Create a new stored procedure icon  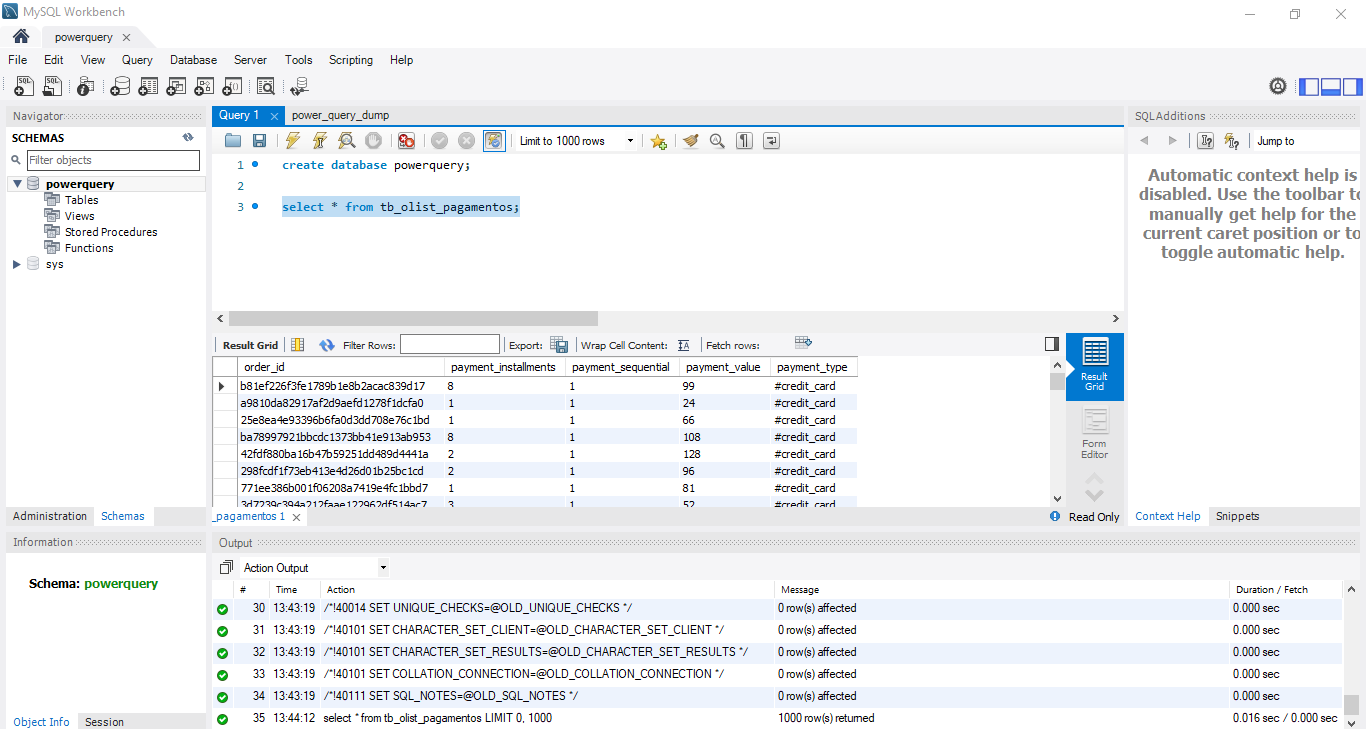tap(204, 87)
